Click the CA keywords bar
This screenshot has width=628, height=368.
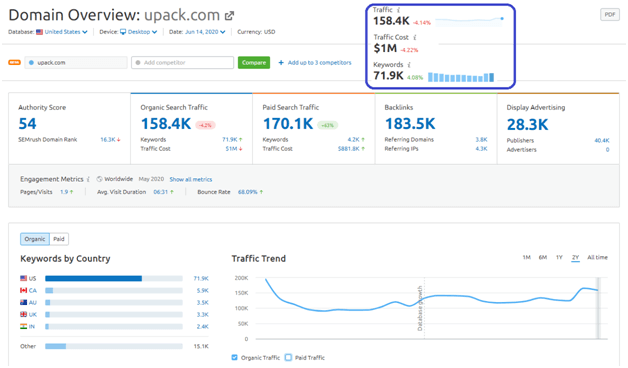(x=114, y=290)
